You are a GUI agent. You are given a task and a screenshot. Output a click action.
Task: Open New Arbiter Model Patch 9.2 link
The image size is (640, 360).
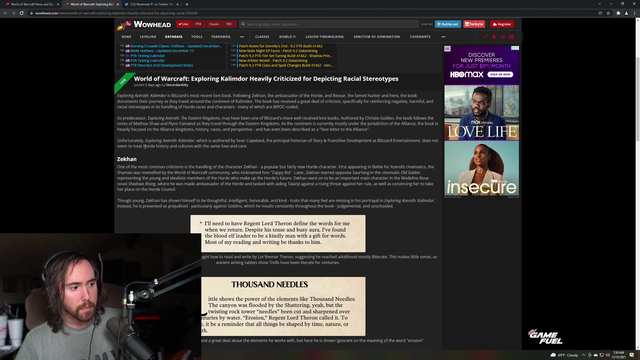(x=273, y=60)
